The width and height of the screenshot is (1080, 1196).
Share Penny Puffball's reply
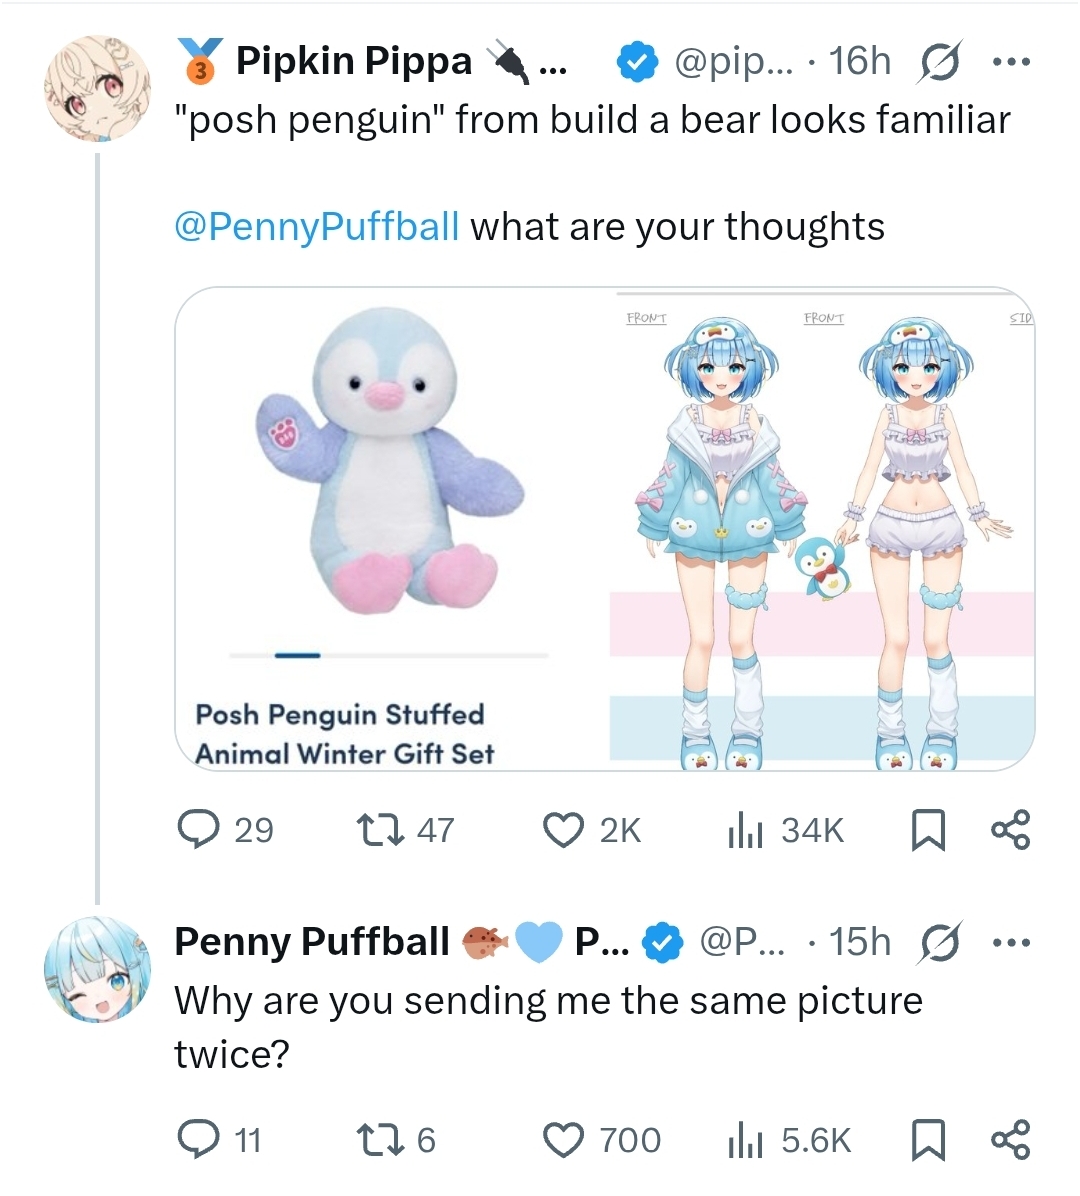click(x=1010, y=1140)
